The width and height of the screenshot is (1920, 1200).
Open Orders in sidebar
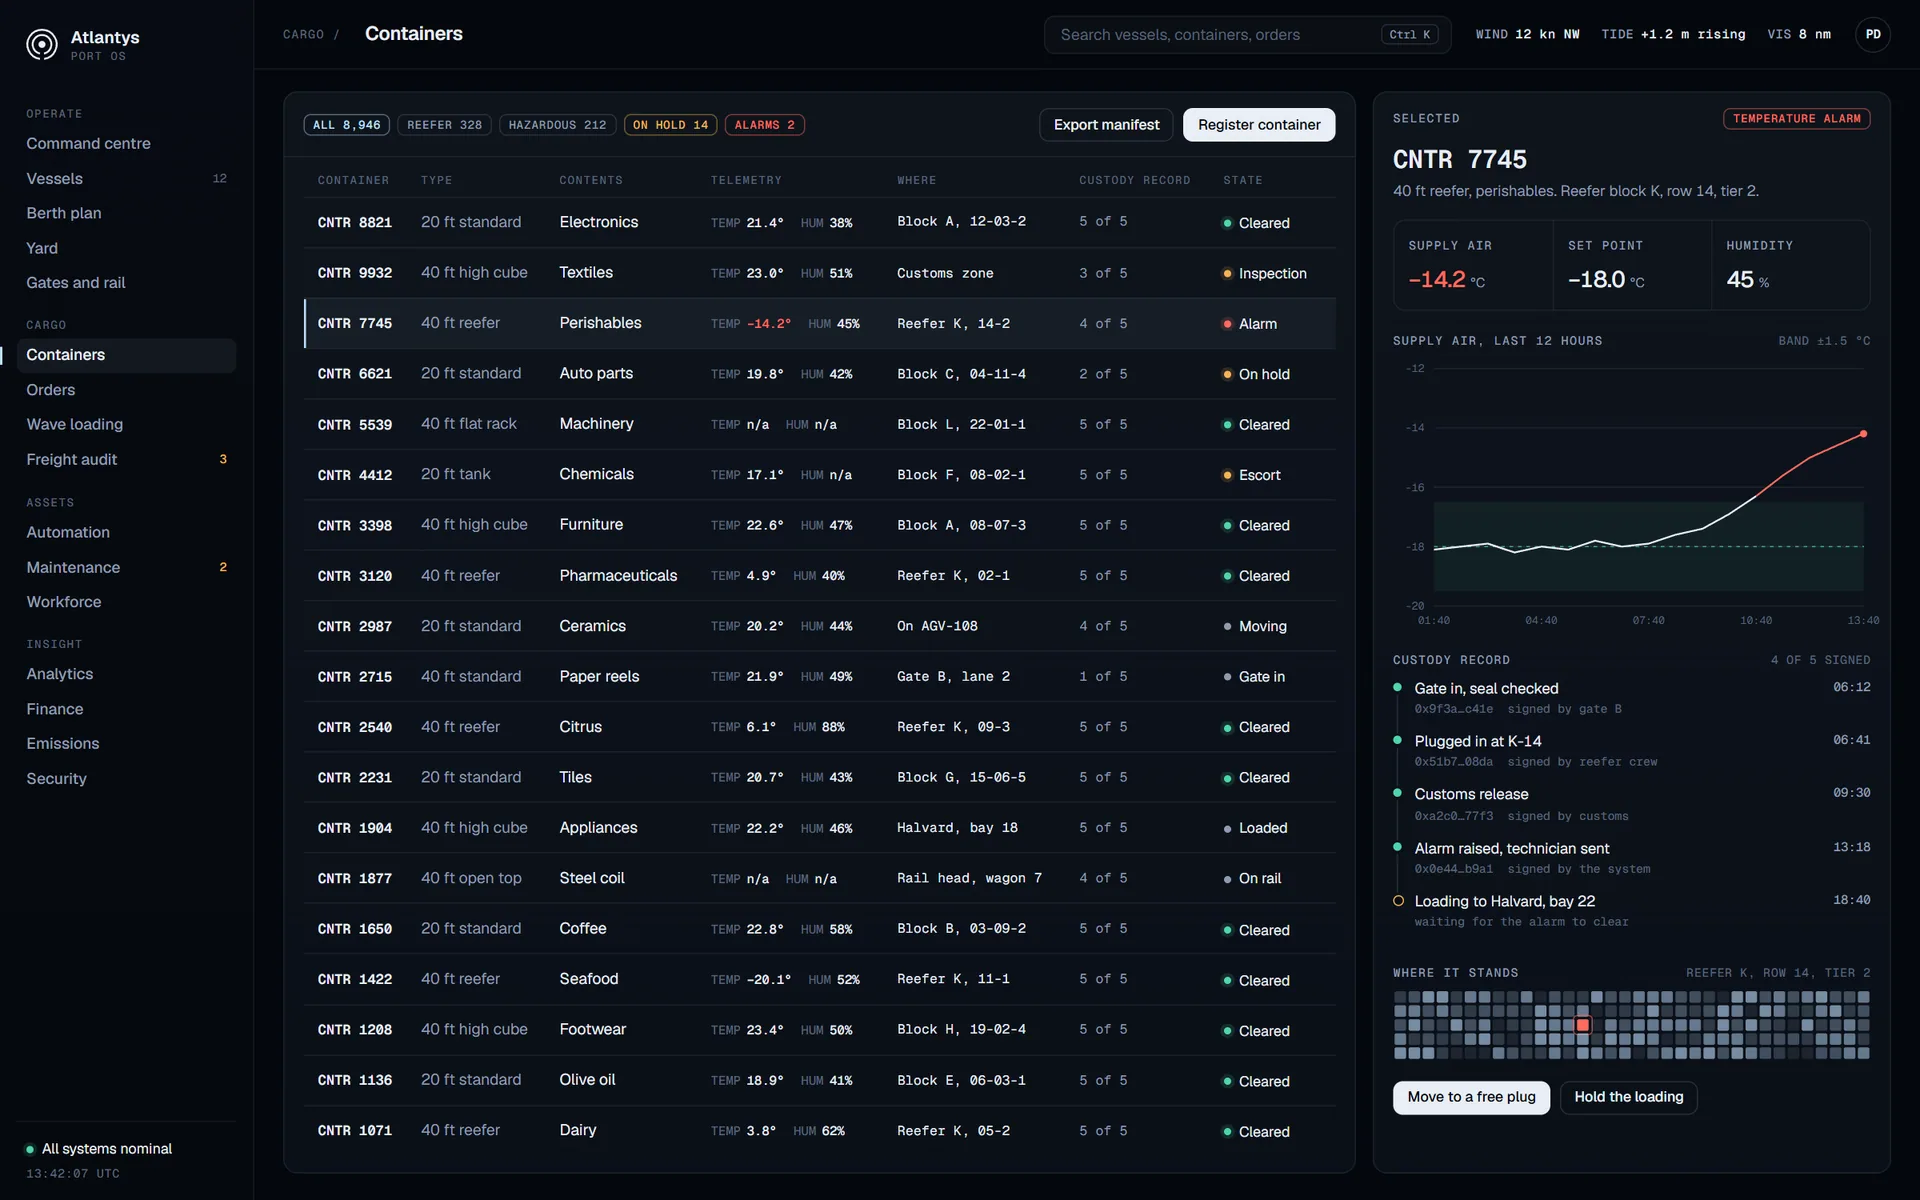click(x=126, y=390)
